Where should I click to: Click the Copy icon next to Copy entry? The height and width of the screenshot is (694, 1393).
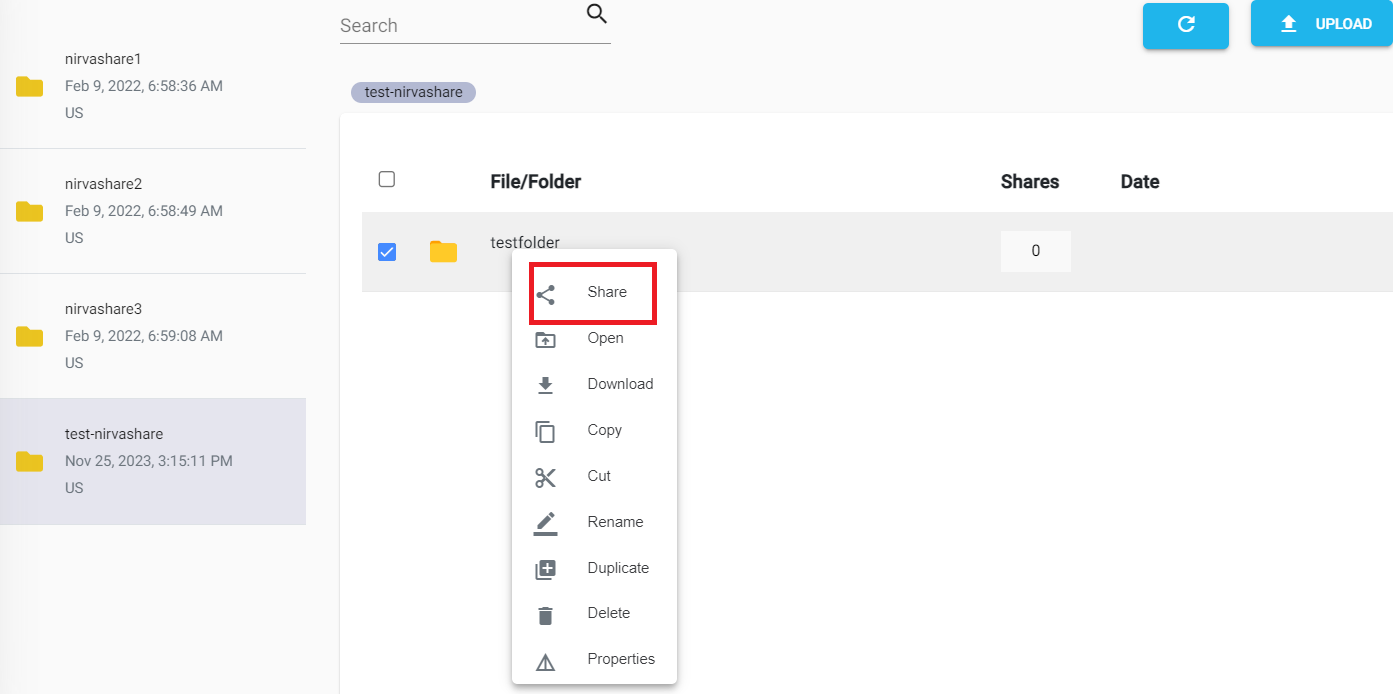click(x=545, y=430)
